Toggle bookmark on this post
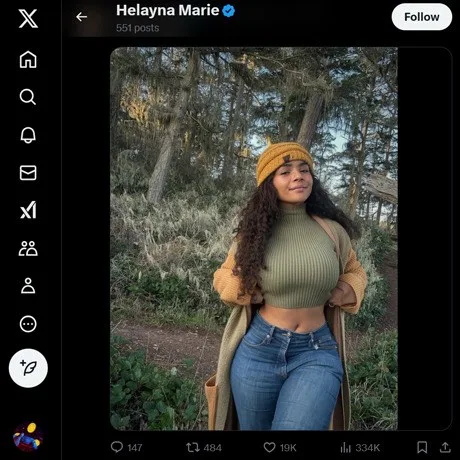 [422, 447]
